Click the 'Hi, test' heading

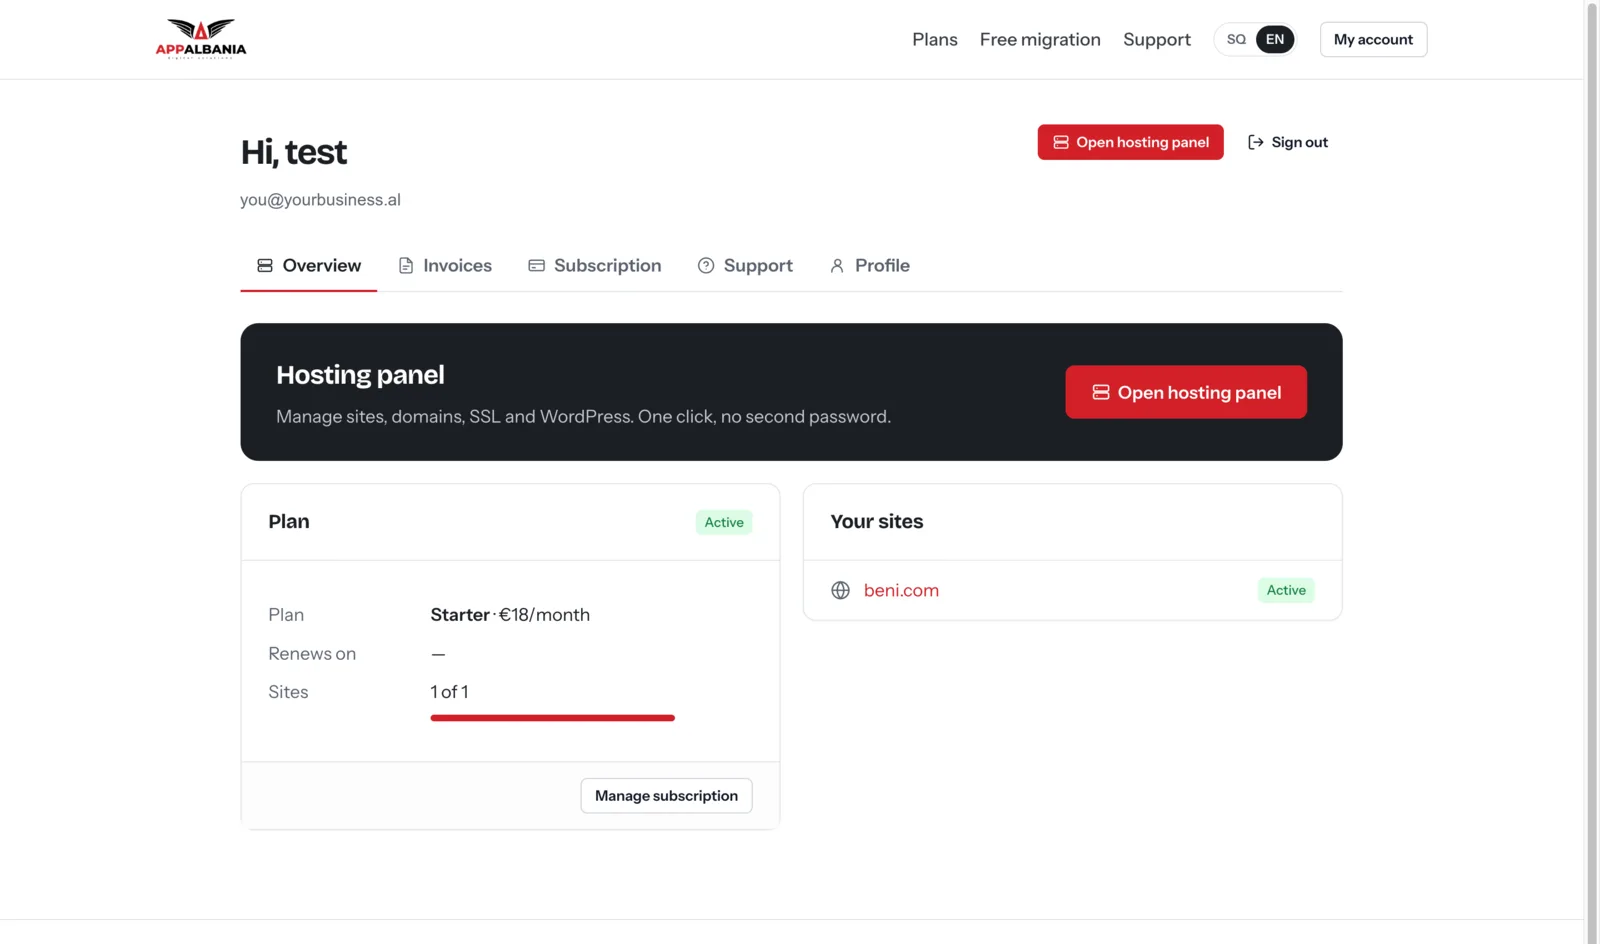pyautogui.click(x=294, y=152)
